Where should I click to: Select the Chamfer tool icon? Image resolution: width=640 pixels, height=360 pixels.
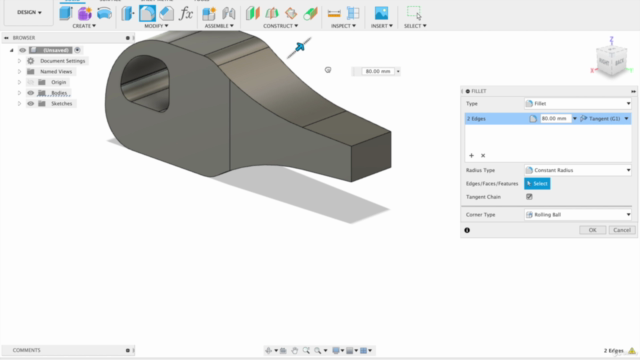pos(167,13)
